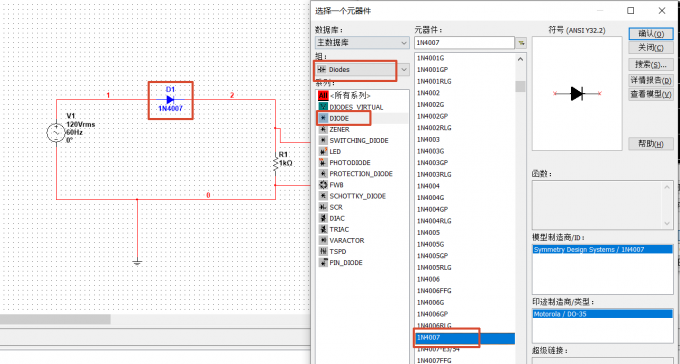Select component 1N4003GP in list
Image resolution: width=680 pixels, height=364 pixels.
coord(432,163)
